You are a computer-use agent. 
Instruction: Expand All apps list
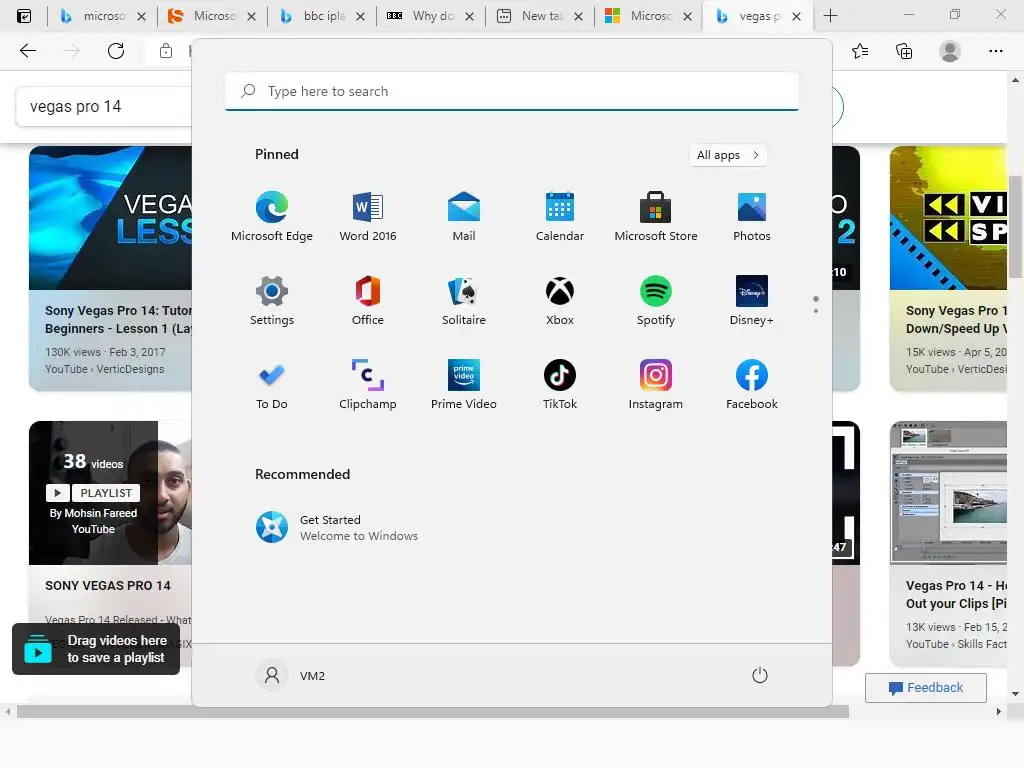pos(728,155)
